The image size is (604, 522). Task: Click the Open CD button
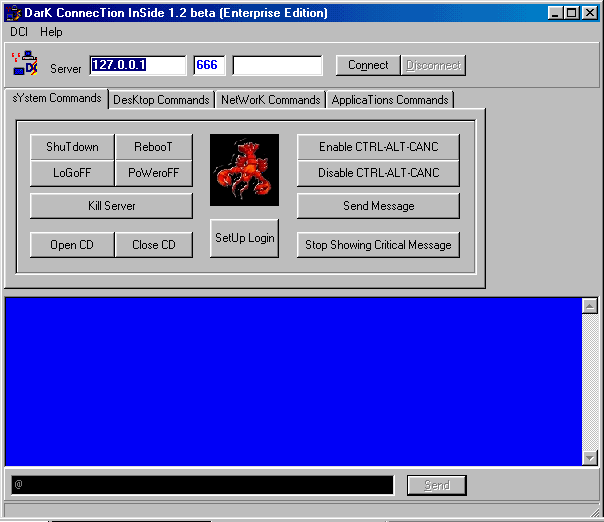tap(72, 245)
